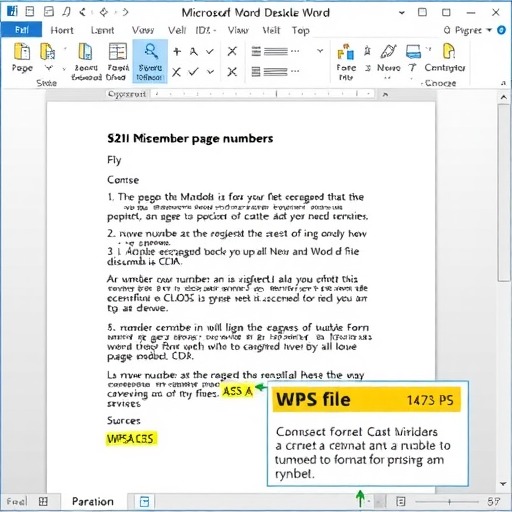Collapse the ribbon using bottom-right arrow
Screen dimensions: 512x512
503,83
